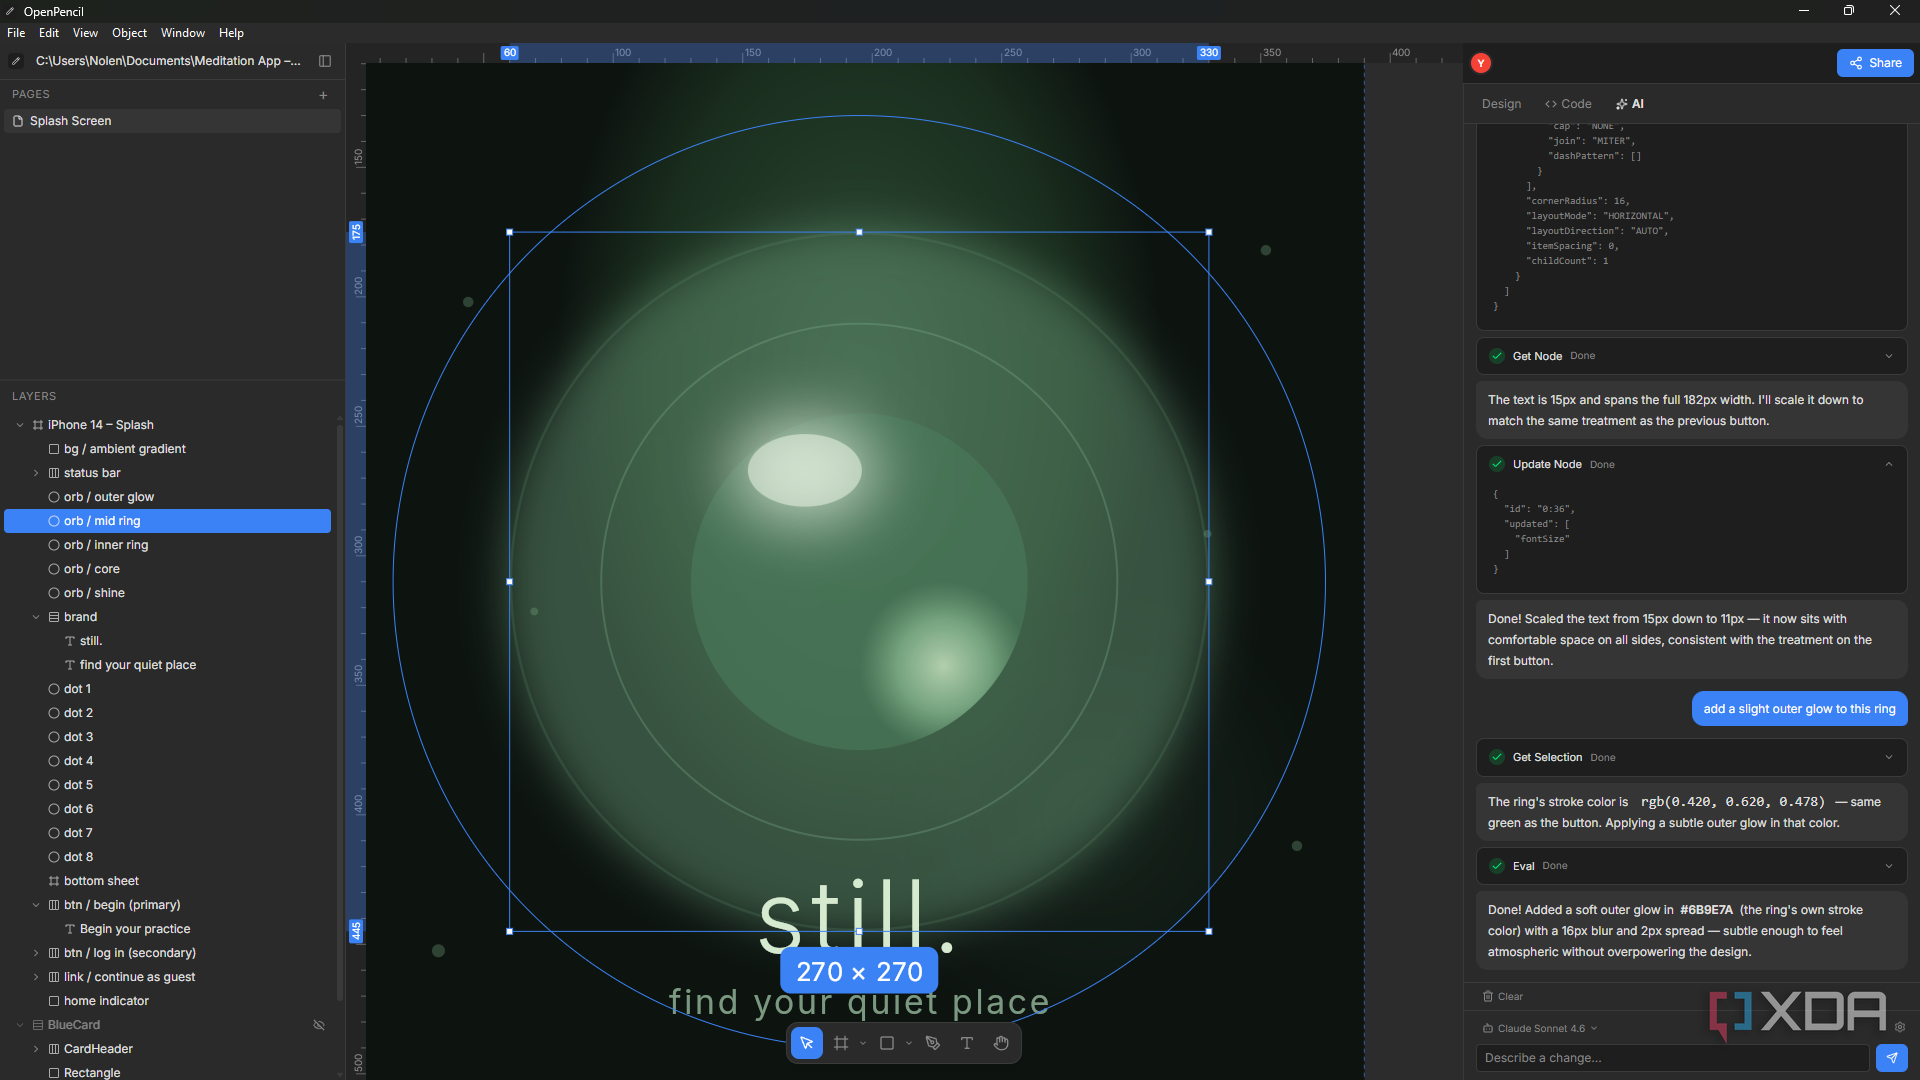Viewport: 1920px width, 1080px height.
Task: Select the Splash Screen page
Action: coord(172,121)
